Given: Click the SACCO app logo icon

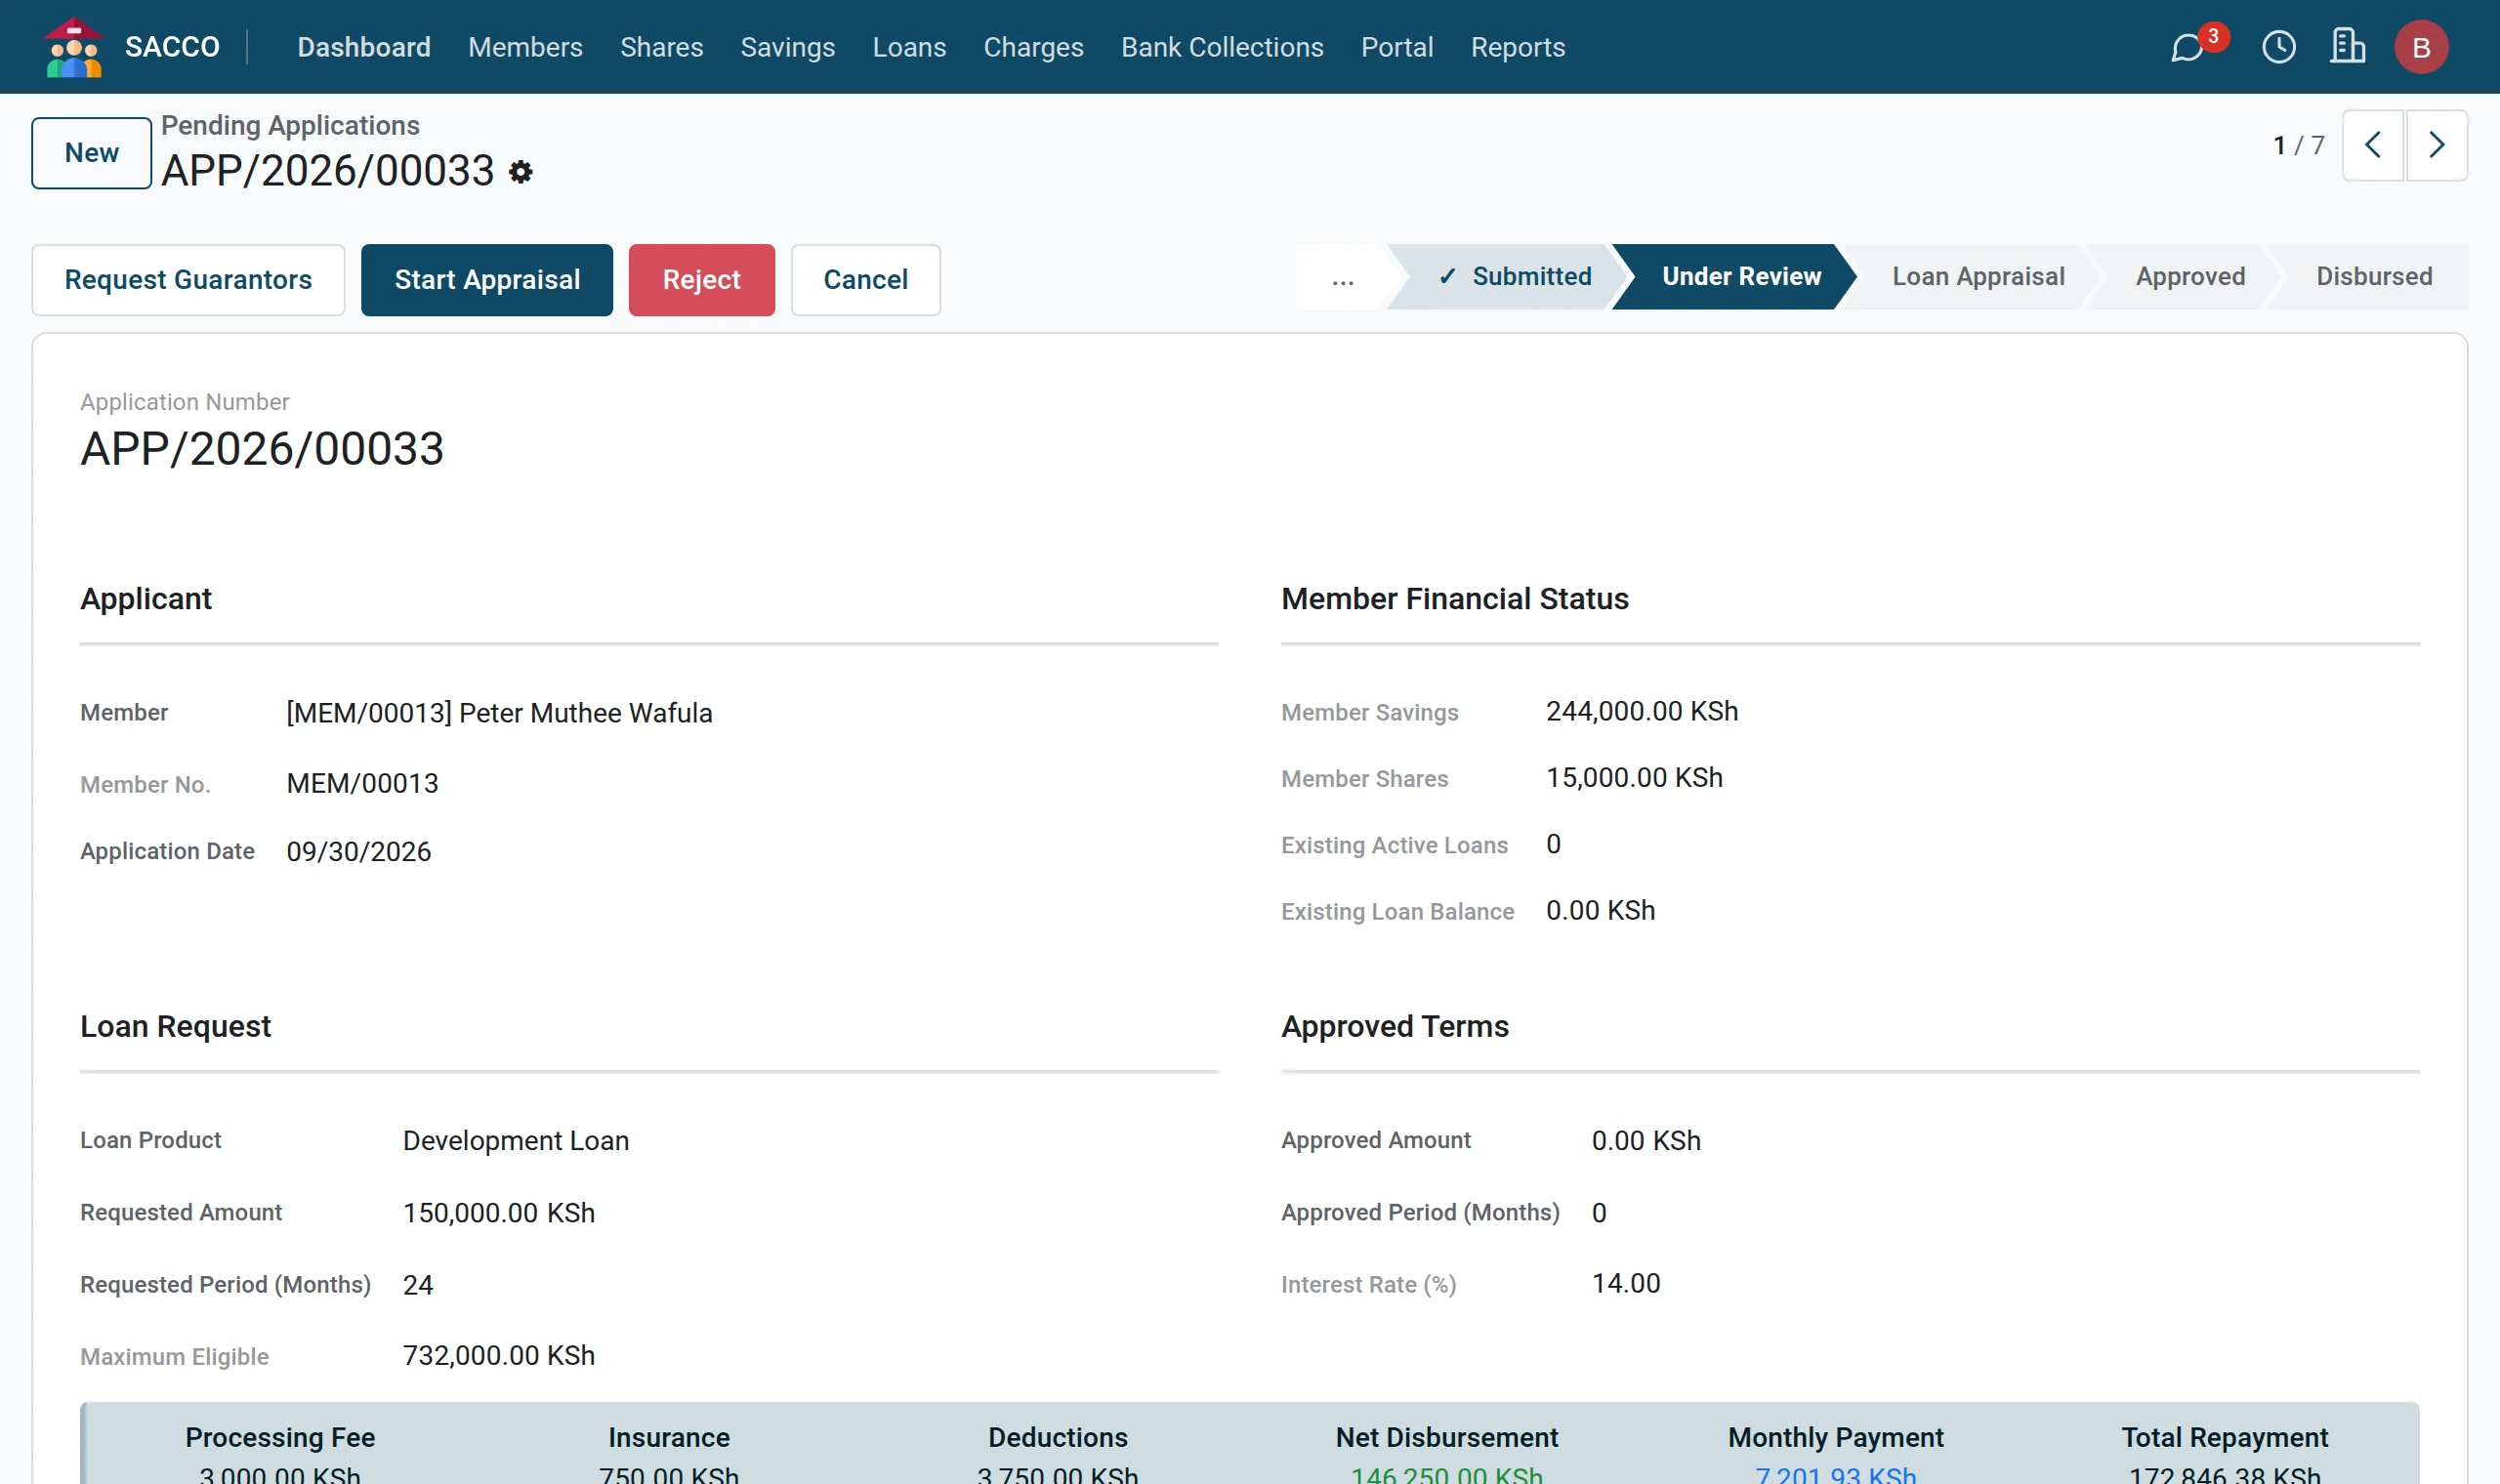Looking at the screenshot, I should pyautogui.click(x=74, y=47).
